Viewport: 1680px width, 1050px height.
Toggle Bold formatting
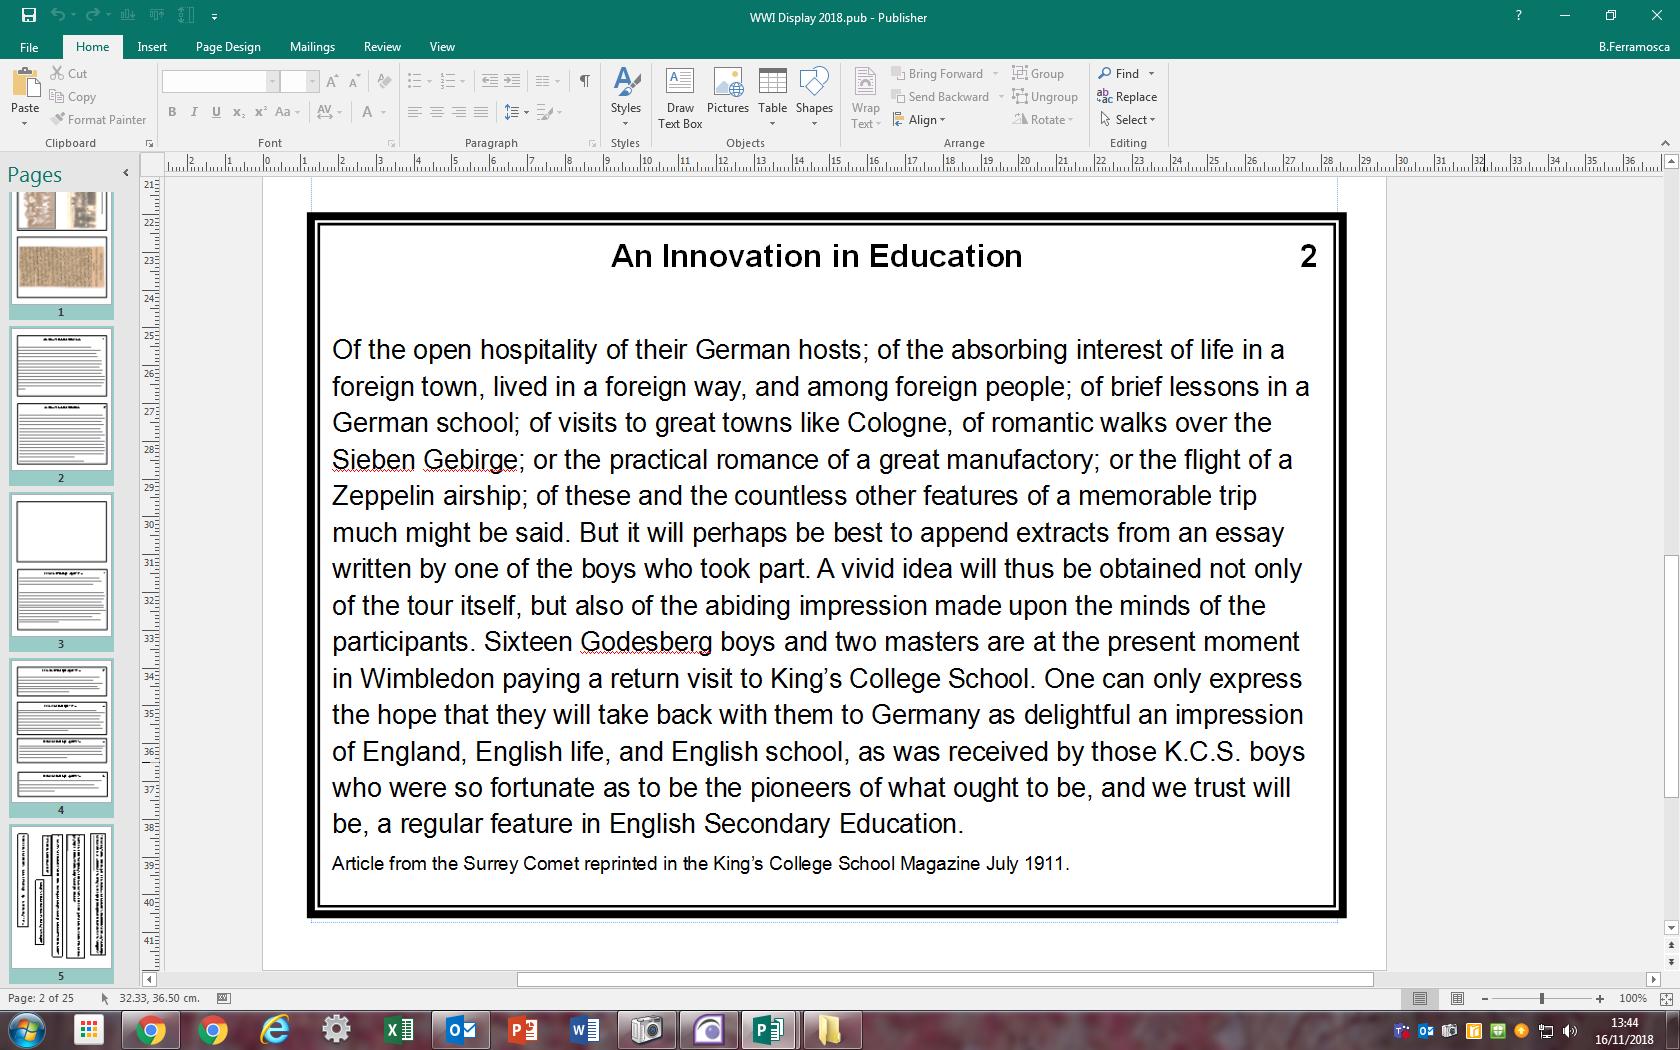[x=172, y=112]
